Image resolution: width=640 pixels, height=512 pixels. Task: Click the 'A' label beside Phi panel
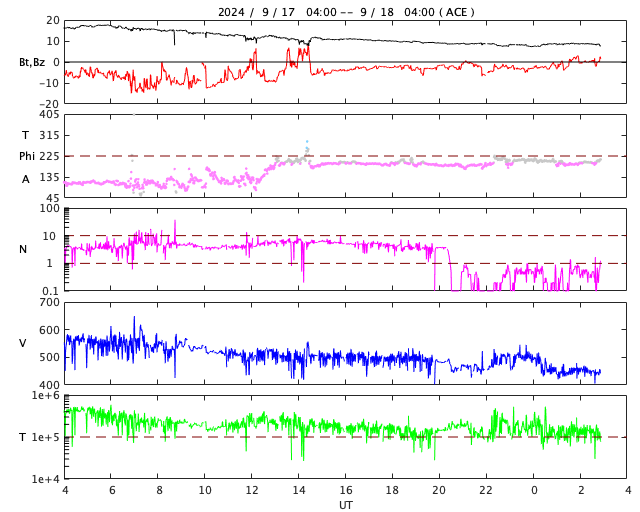click(26, 179)
